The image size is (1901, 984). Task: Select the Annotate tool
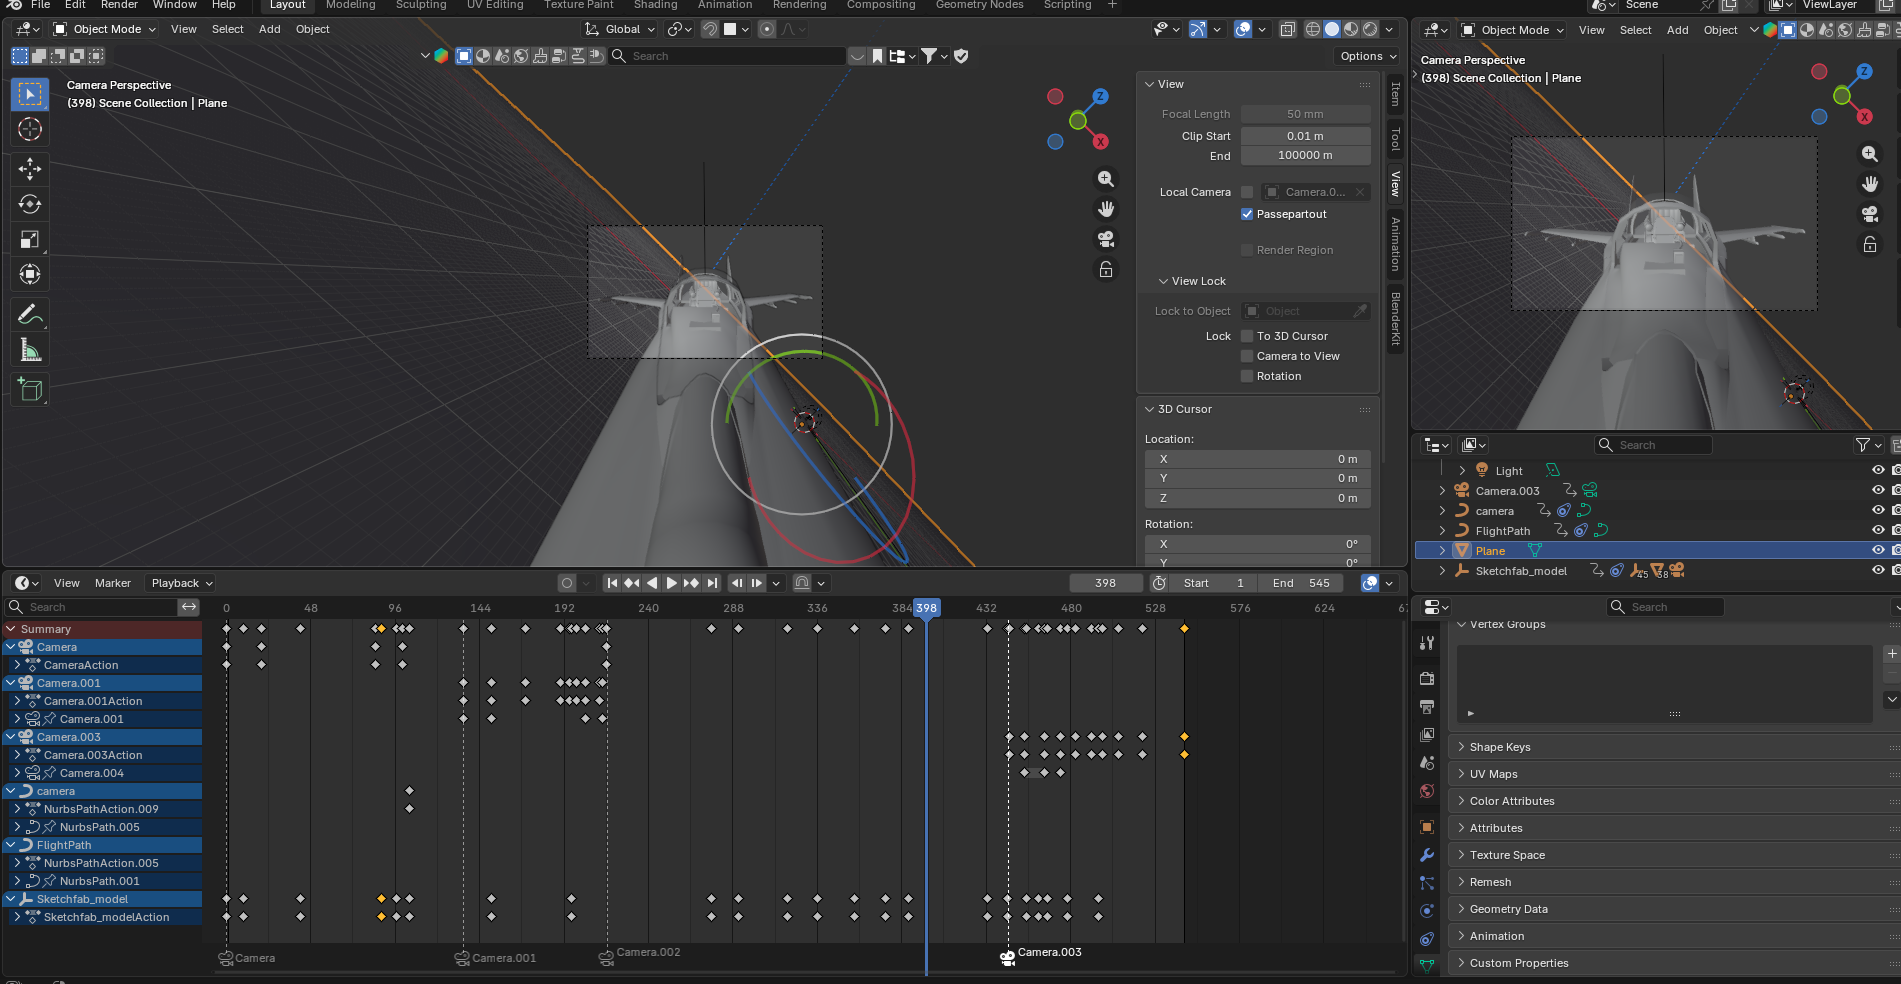coord(30,315)
